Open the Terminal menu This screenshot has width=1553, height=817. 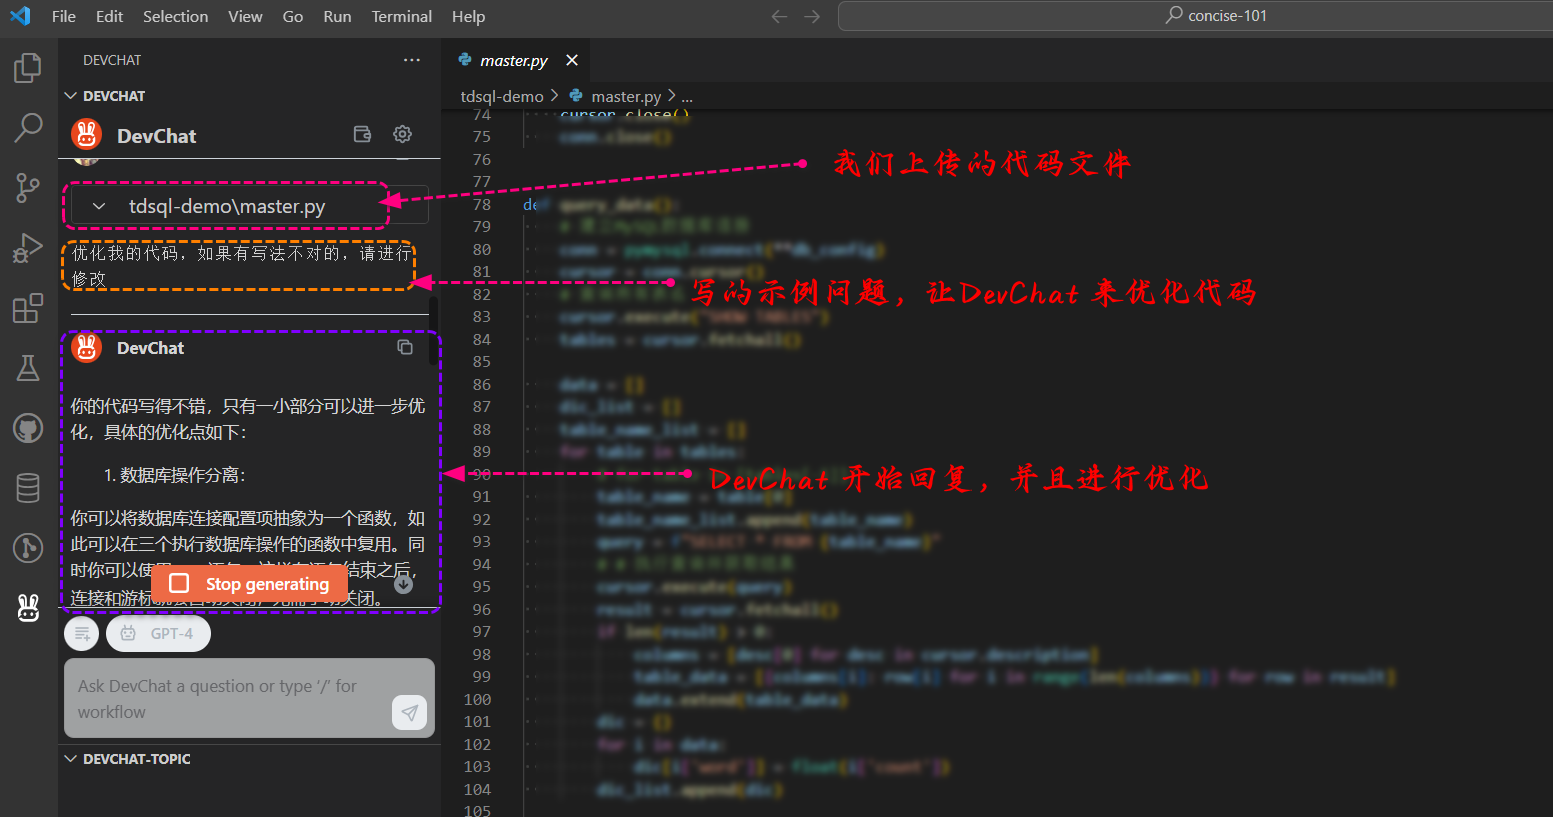401,16
